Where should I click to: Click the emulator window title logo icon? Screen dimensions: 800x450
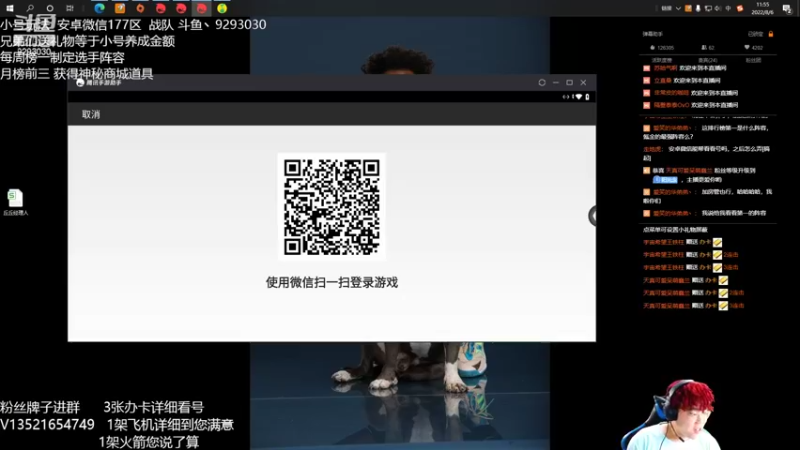(80, 83)
